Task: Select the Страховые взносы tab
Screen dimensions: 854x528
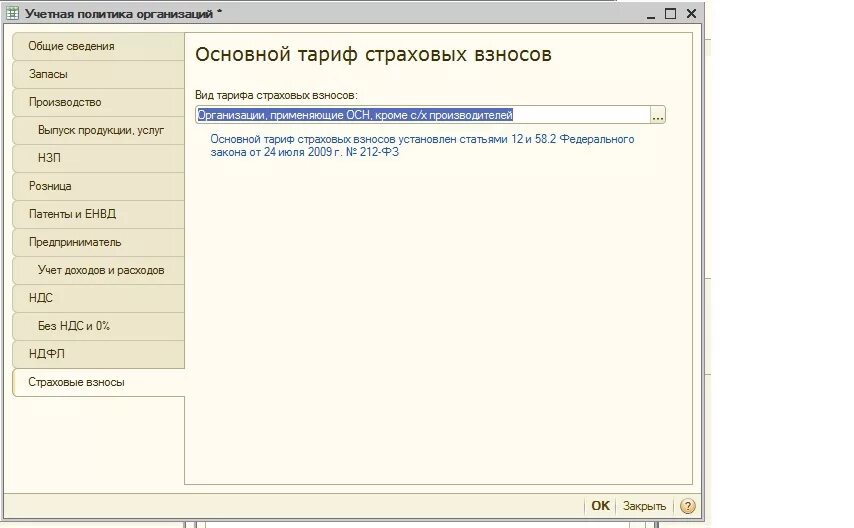Action: pos(99,383)
